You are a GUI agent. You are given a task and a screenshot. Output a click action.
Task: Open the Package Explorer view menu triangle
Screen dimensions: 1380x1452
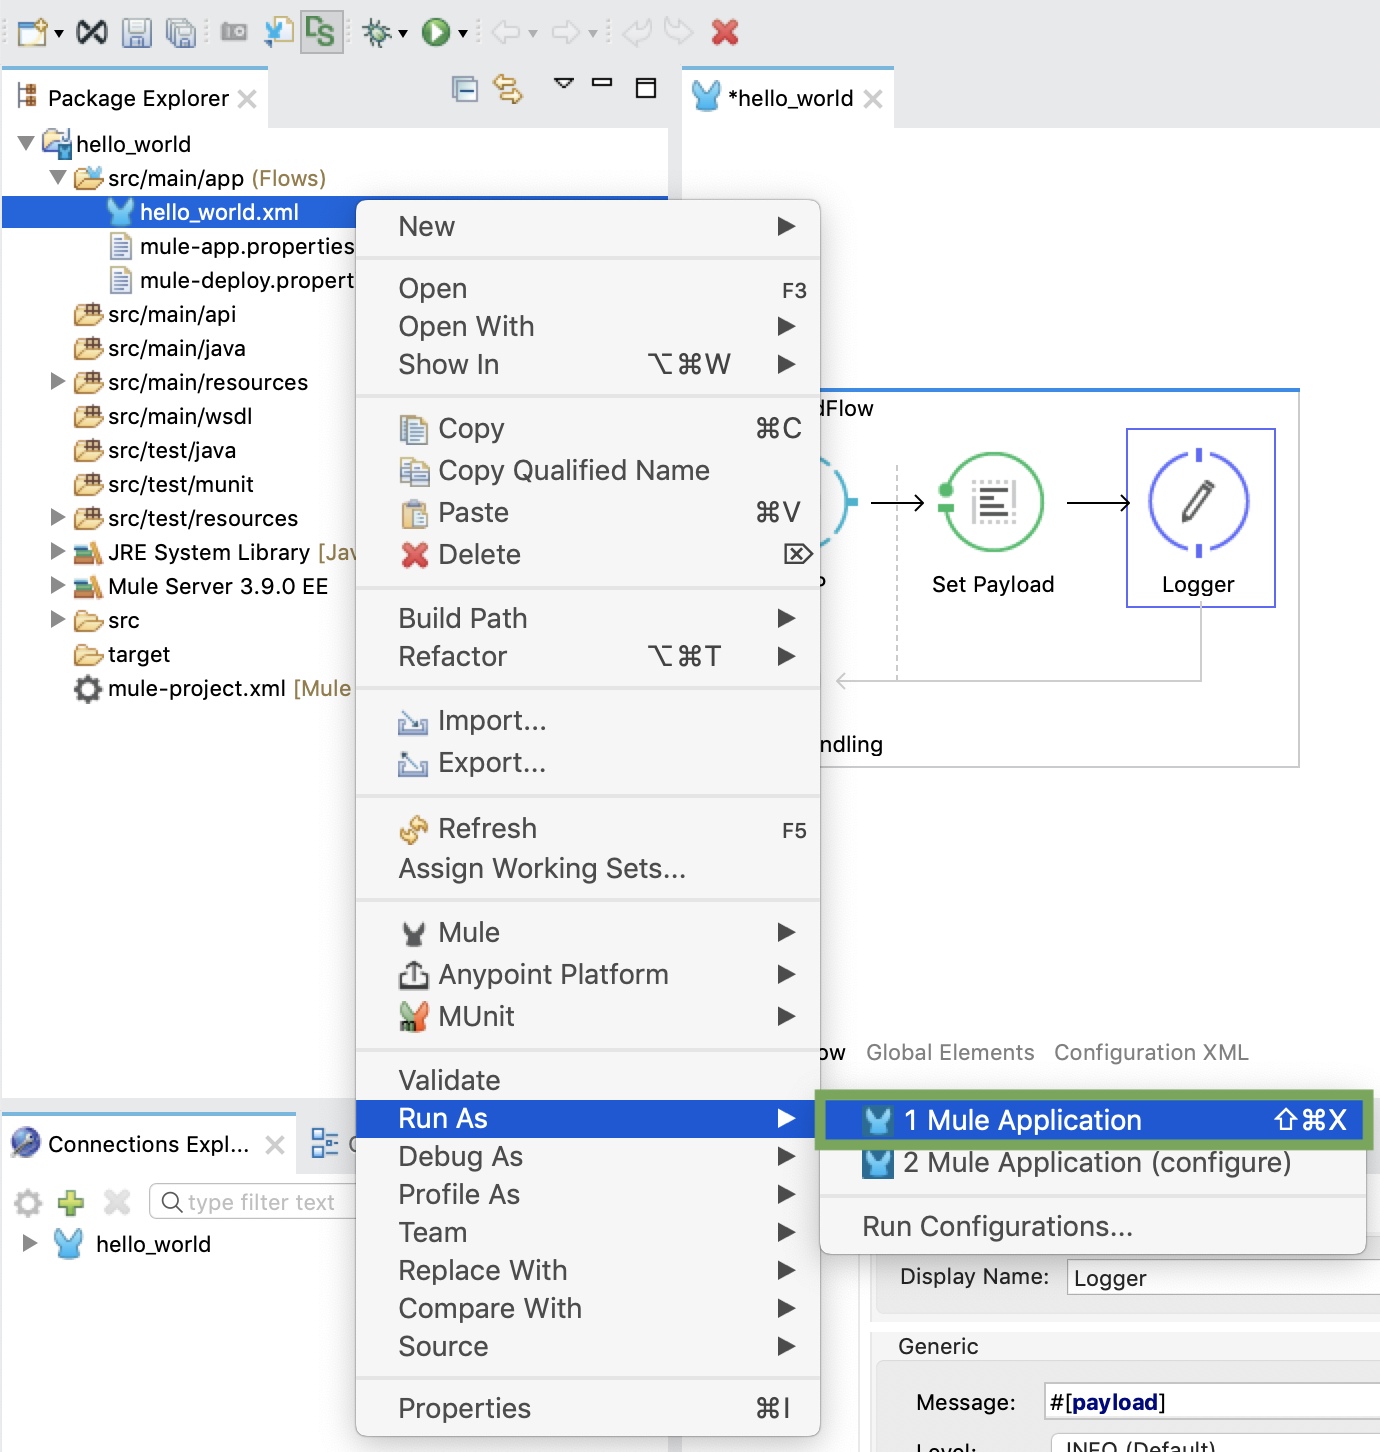click(564, 83)
